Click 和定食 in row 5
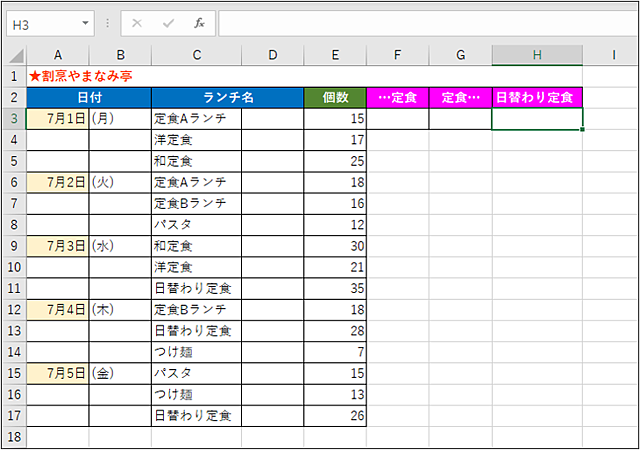640x450 pixels. (x=196, y=161)
